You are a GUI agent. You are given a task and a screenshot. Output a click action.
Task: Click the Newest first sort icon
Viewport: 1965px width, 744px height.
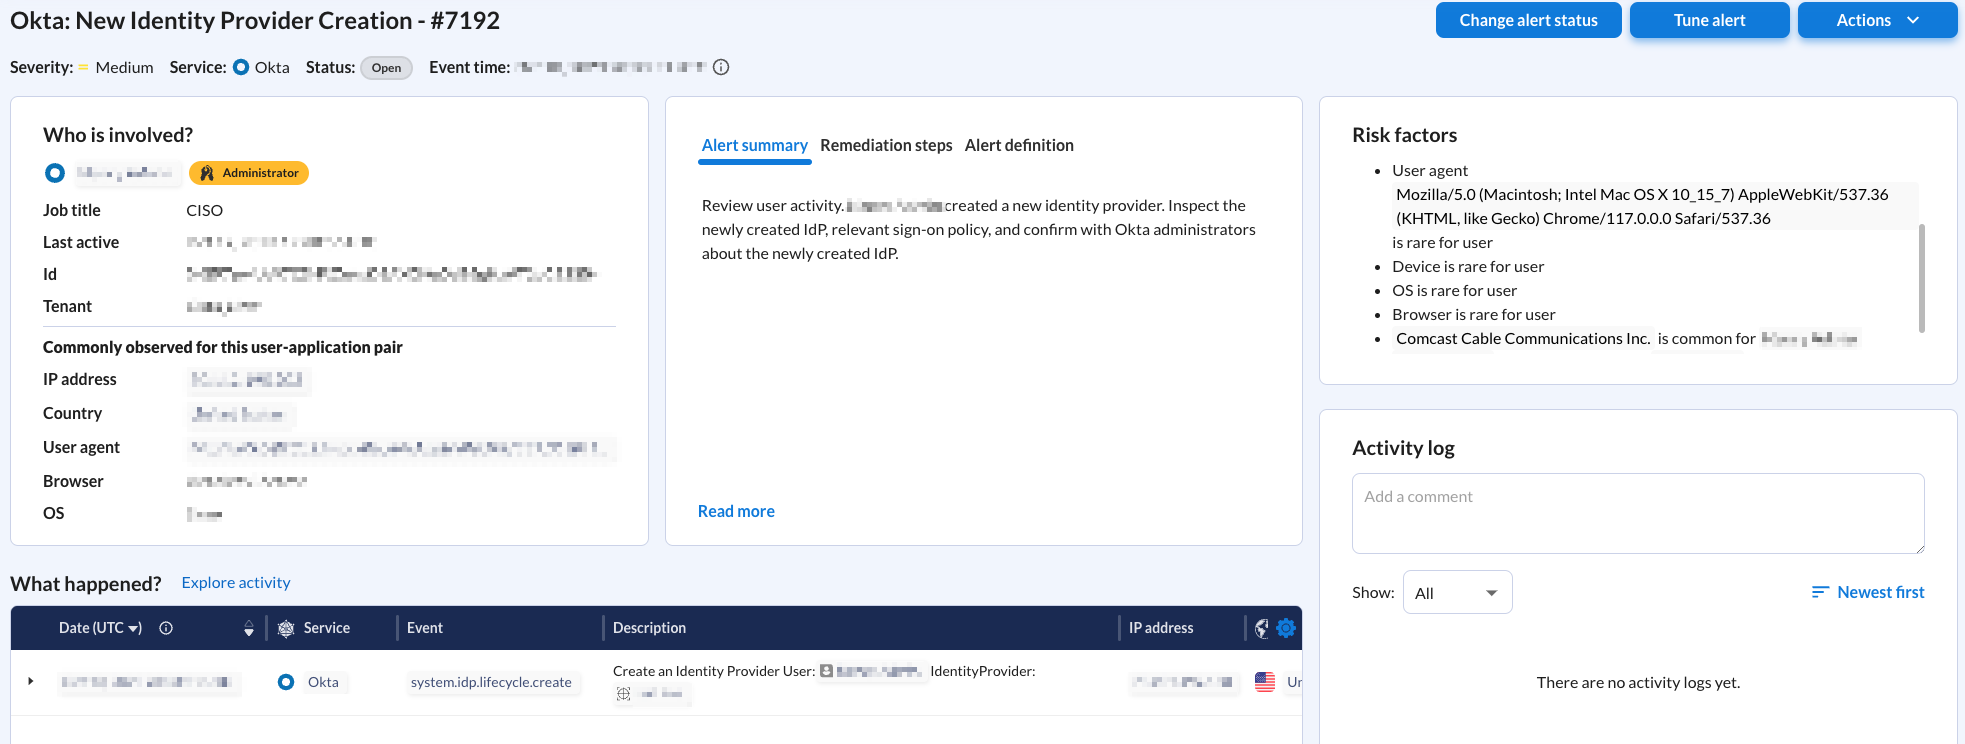1820,592
